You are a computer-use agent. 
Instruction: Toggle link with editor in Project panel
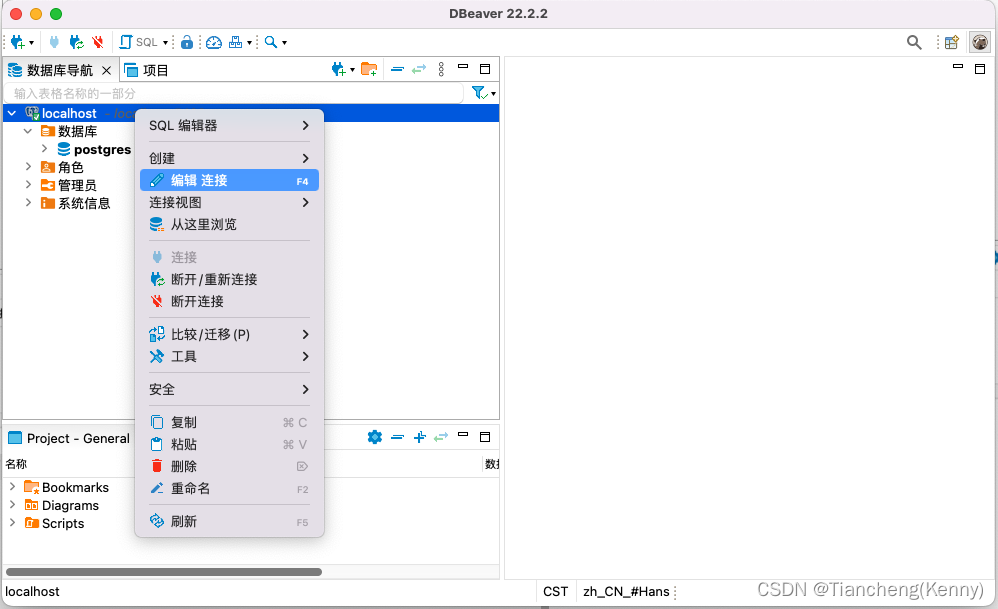point(440,437)
